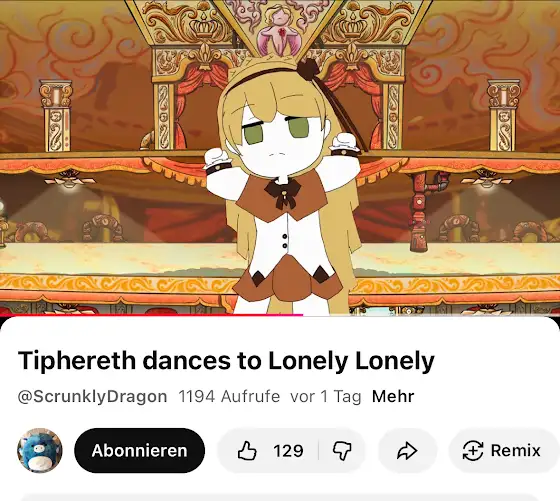Click the right golden pillar in the video
This screenshot has width=560, height=501.
coord(504,116)
